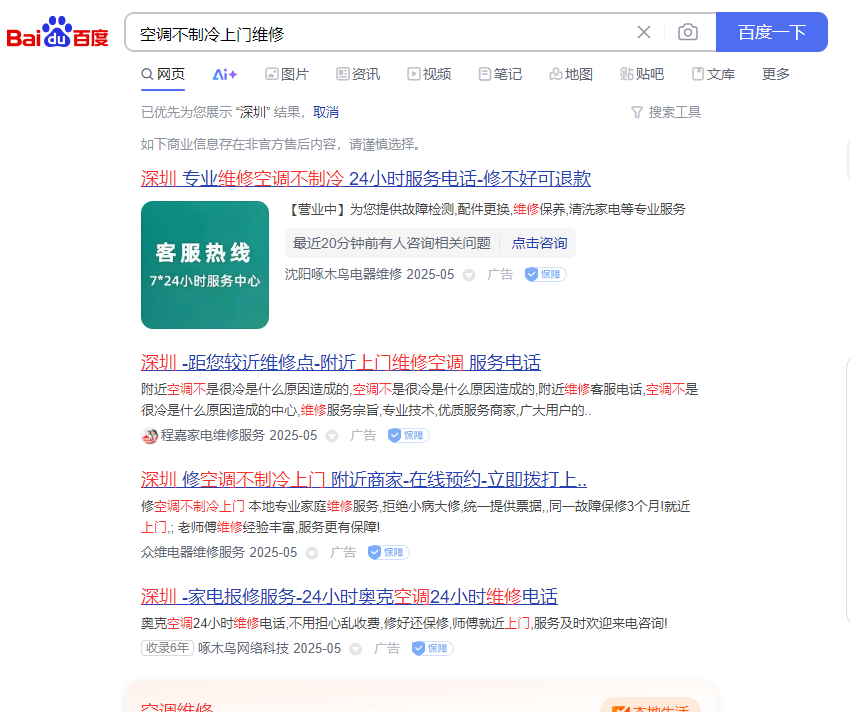Click 保障 badge on 众维电器 result
850x712 pixels.
[388, 553]
